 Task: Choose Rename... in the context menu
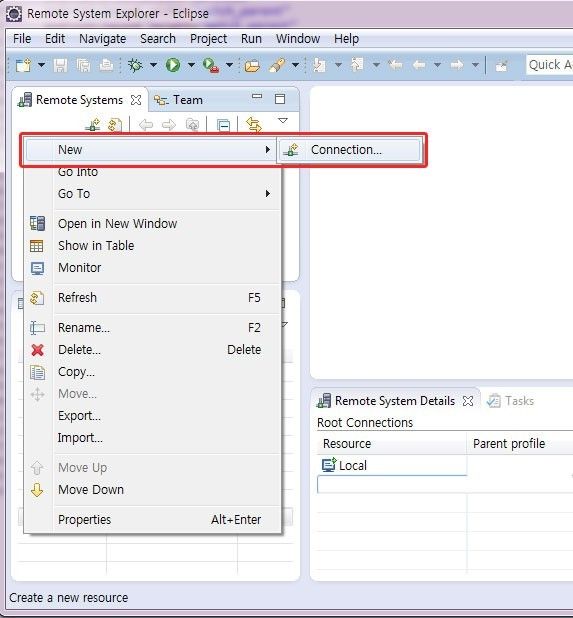153,328
